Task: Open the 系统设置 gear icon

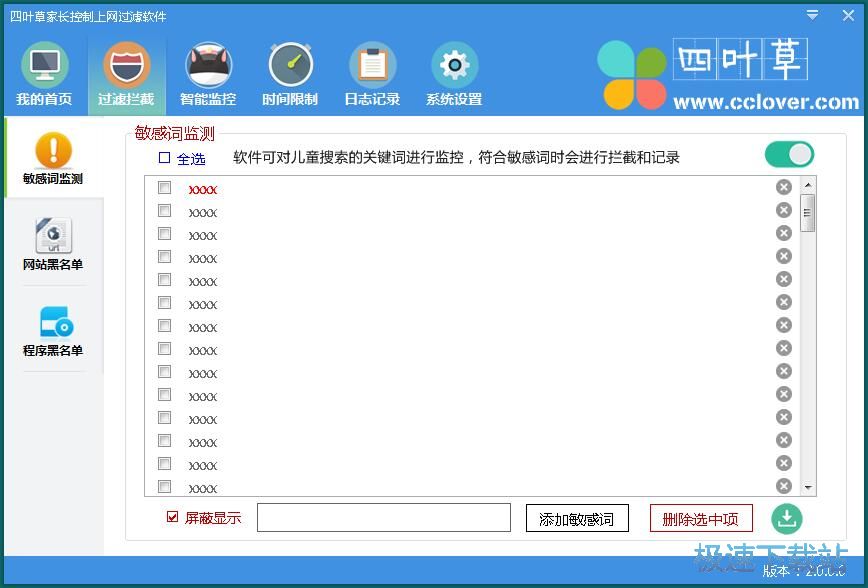Action: (x=454, y=66)
